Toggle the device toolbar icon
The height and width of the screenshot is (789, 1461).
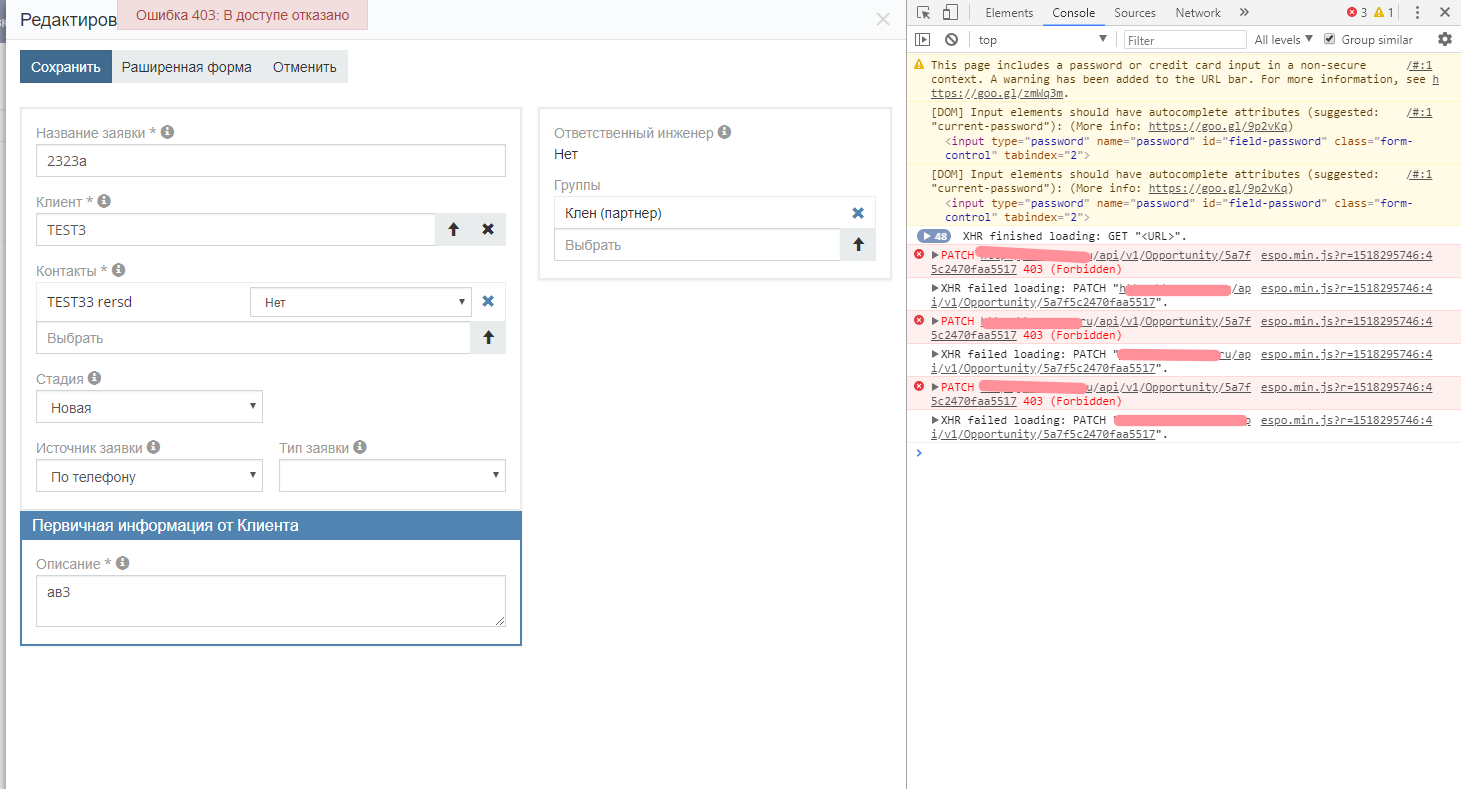coord(950,13)
